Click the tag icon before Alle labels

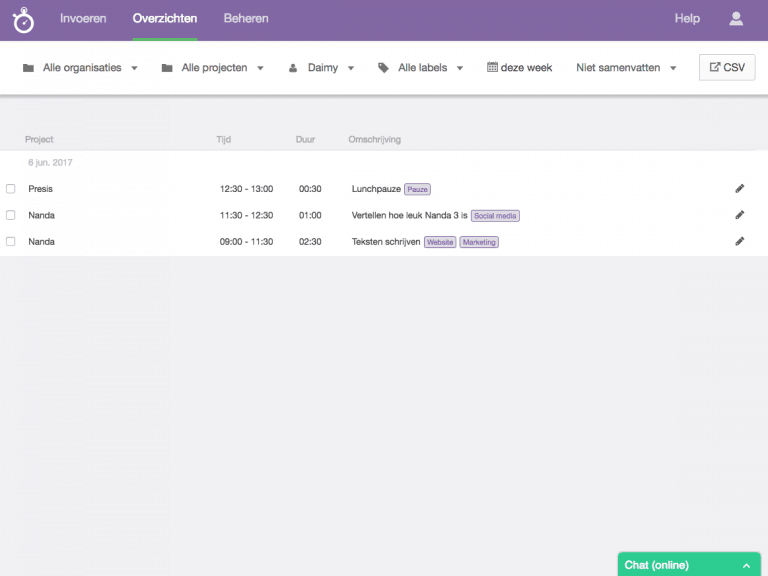coord(383,68)
